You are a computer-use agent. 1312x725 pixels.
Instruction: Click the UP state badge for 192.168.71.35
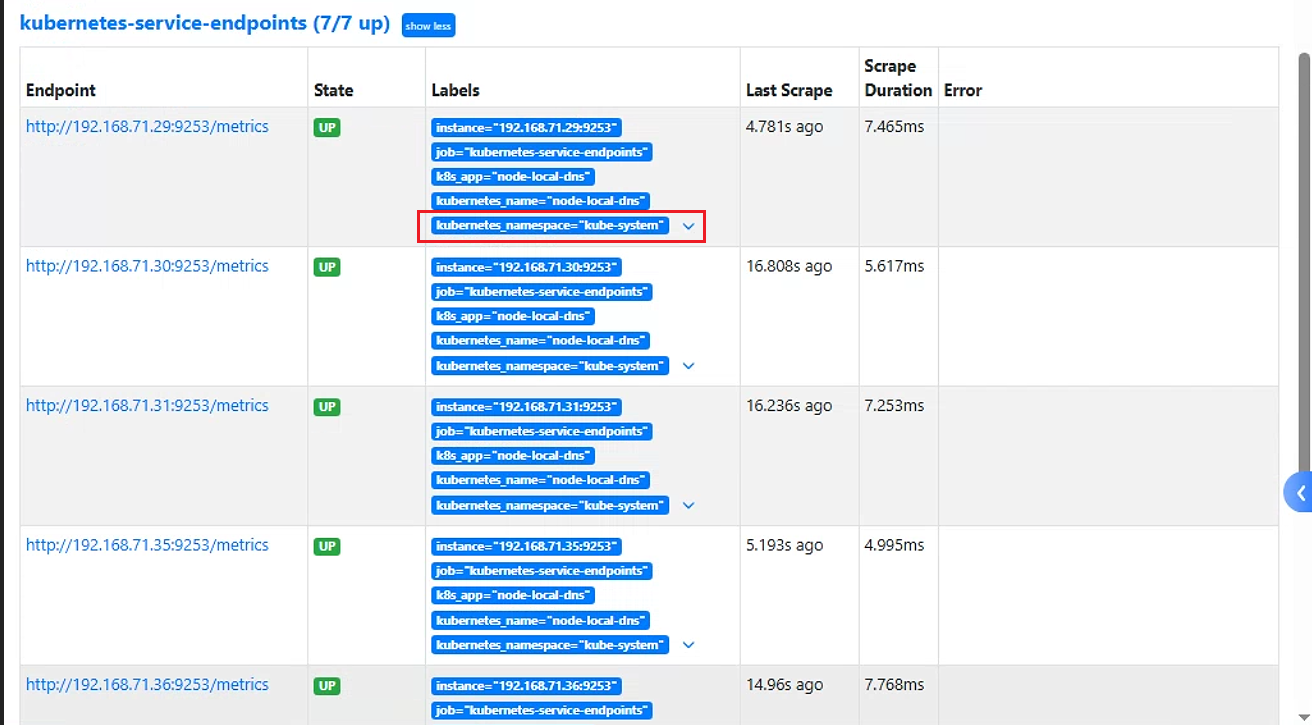click(327, 546)
